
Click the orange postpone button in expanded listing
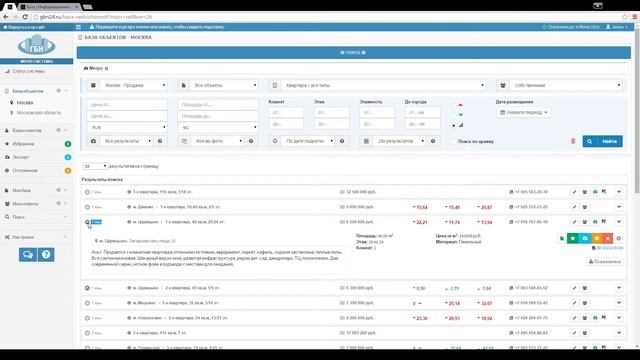click(x=597, y=238)
